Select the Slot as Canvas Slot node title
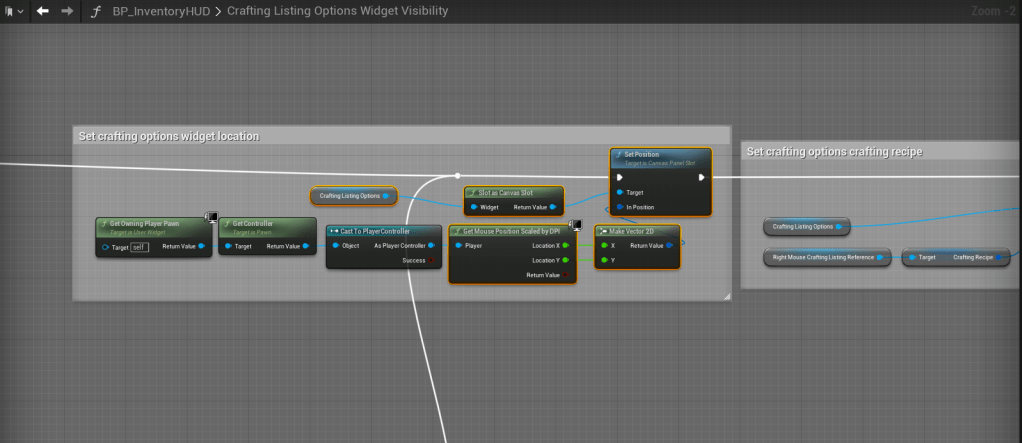 point(506,193)
